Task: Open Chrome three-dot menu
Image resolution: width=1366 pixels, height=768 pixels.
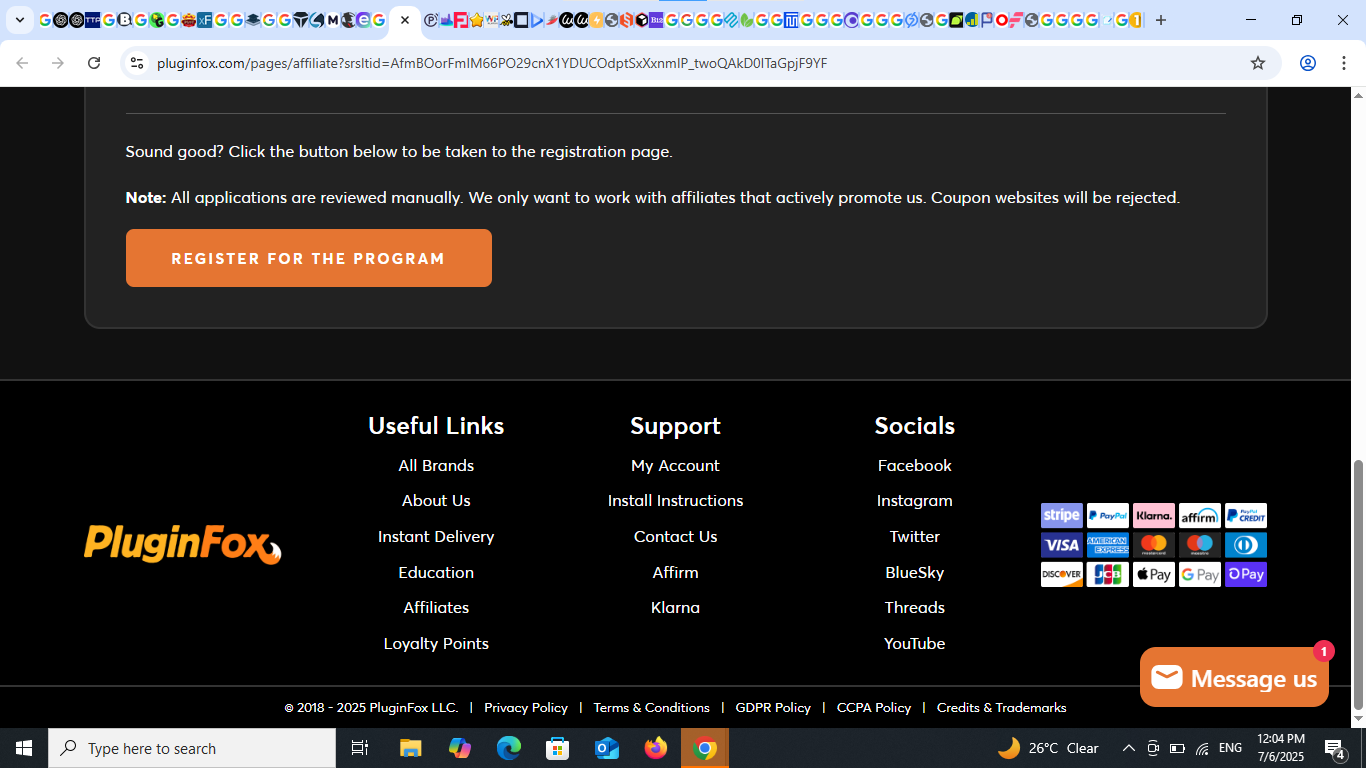Action: (x=1343, y=63)
